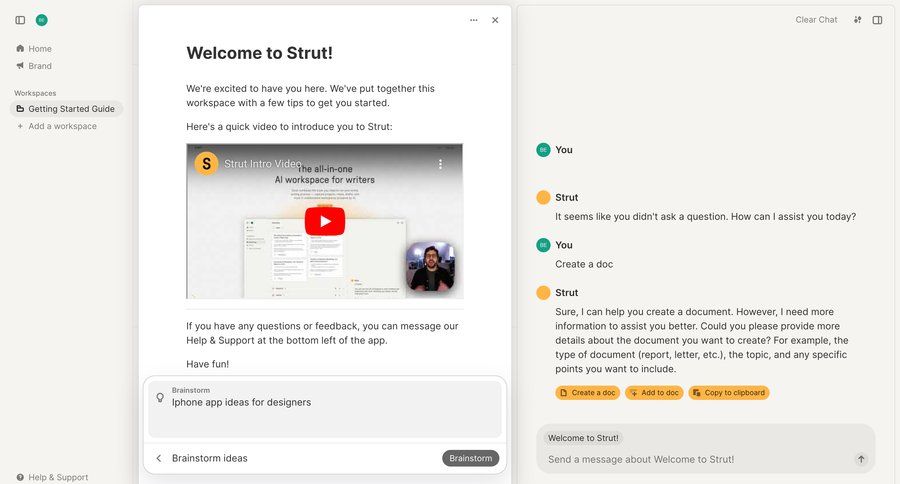Open the YouTube video options dots
The height and width of the screenshot is (484, 900).
[x=440, y=164]
